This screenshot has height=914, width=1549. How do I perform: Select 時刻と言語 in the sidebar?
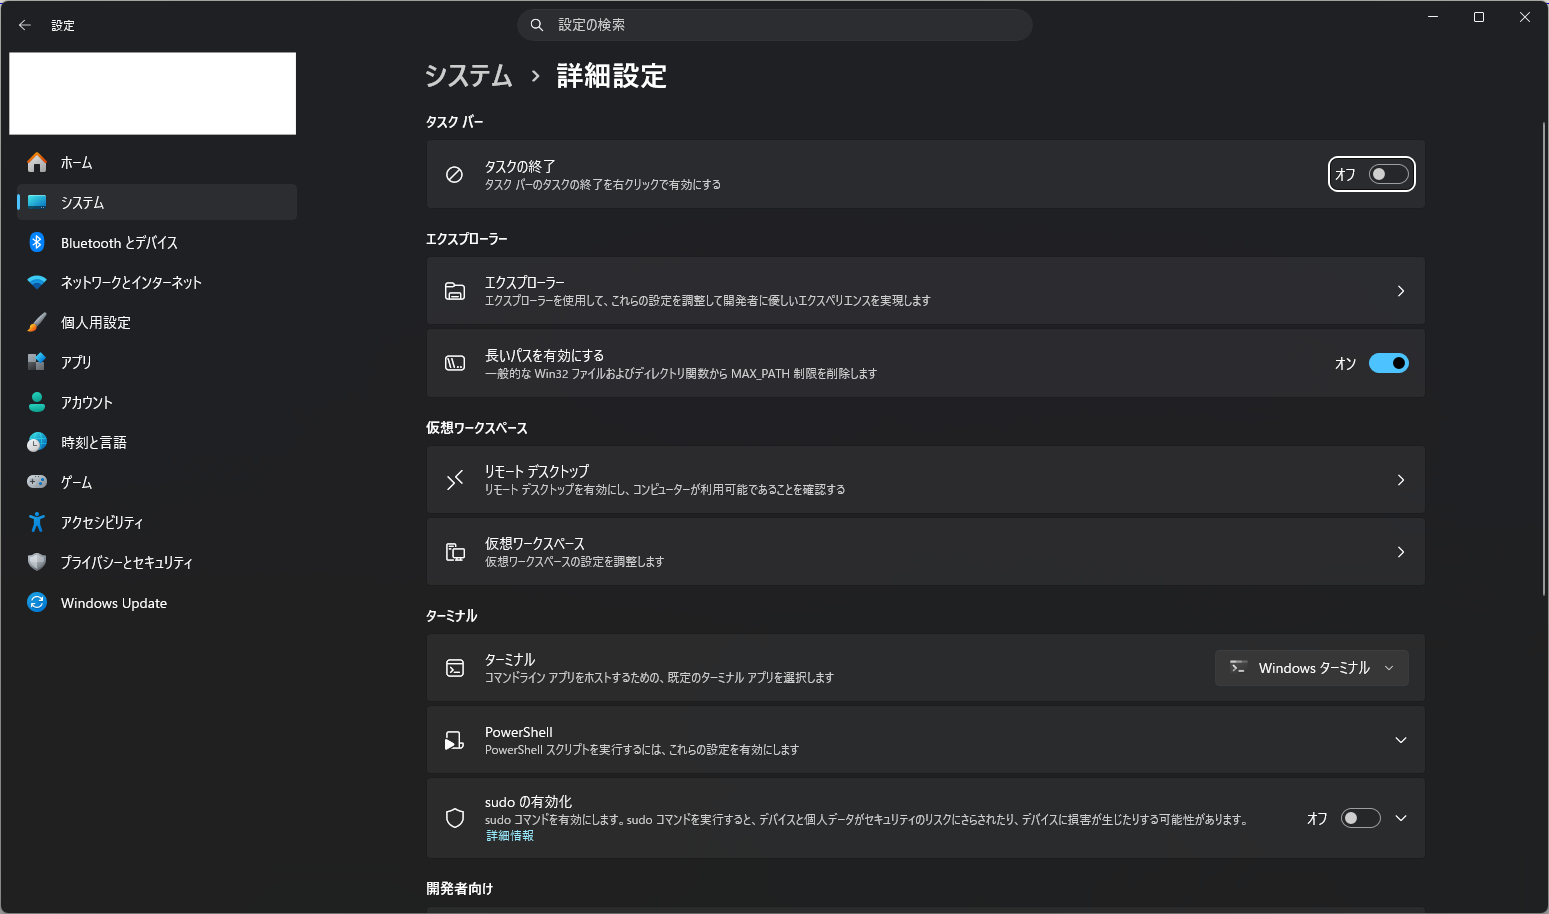[94, 442]
